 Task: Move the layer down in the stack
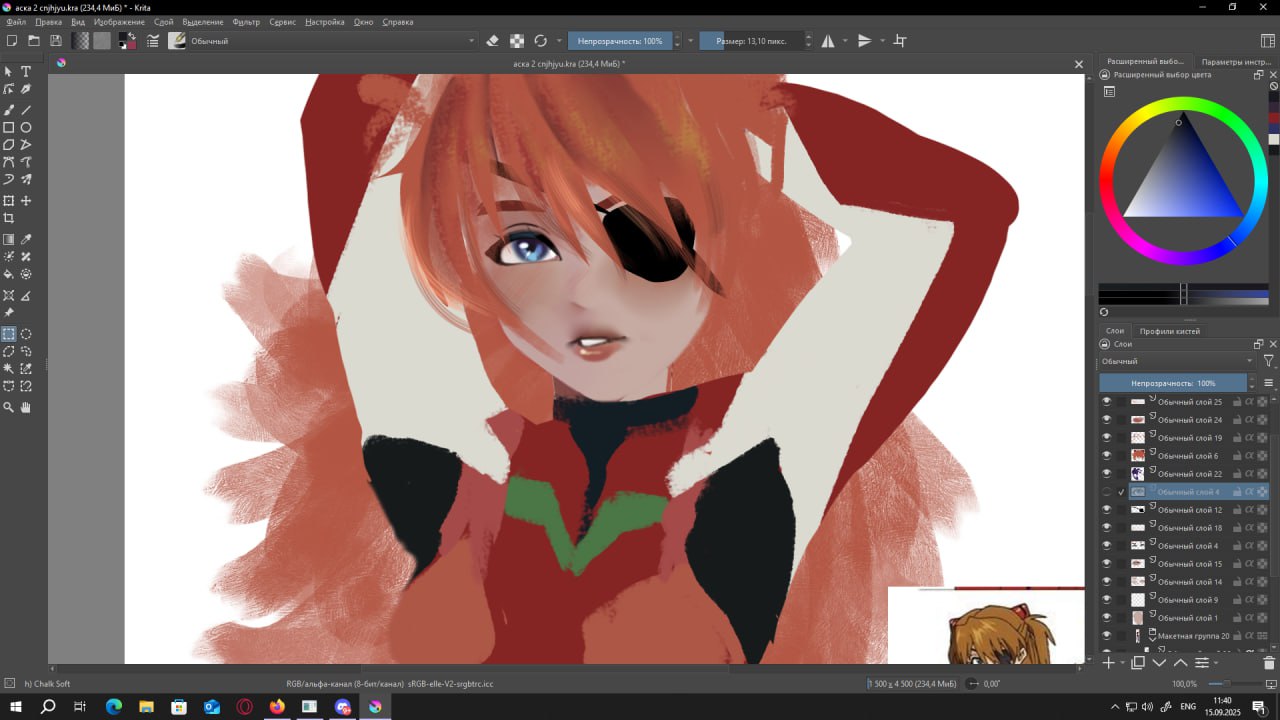click(1159, 663)
